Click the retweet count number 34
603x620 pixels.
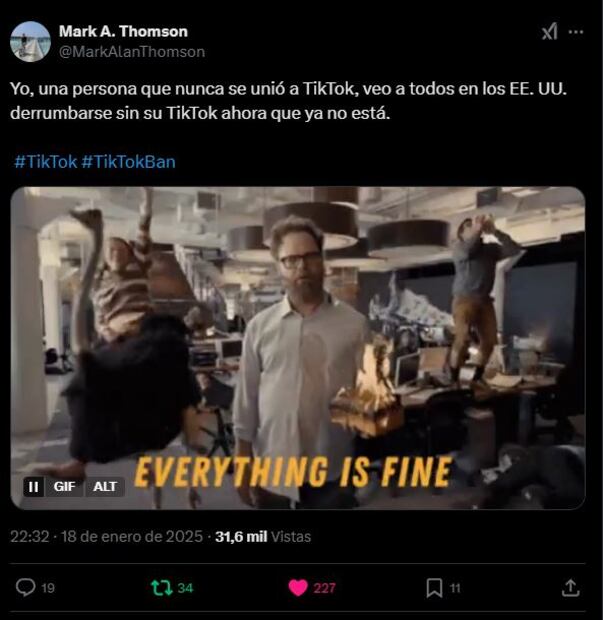pos(185,588)
